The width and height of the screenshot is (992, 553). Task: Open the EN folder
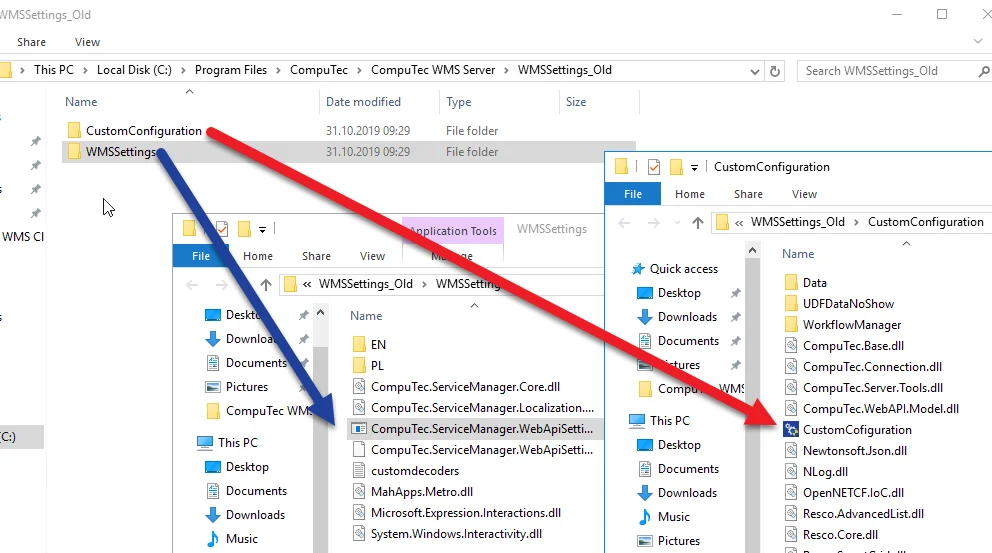(377, 345)
